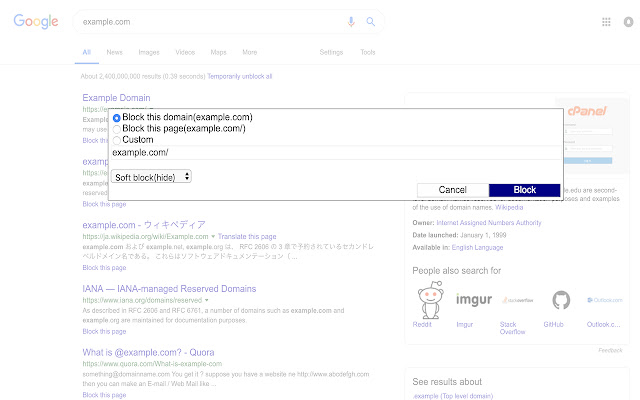640x400 pixels.
Task: Click Date launched: January 1, 1999 text
Action: point(459,235)
